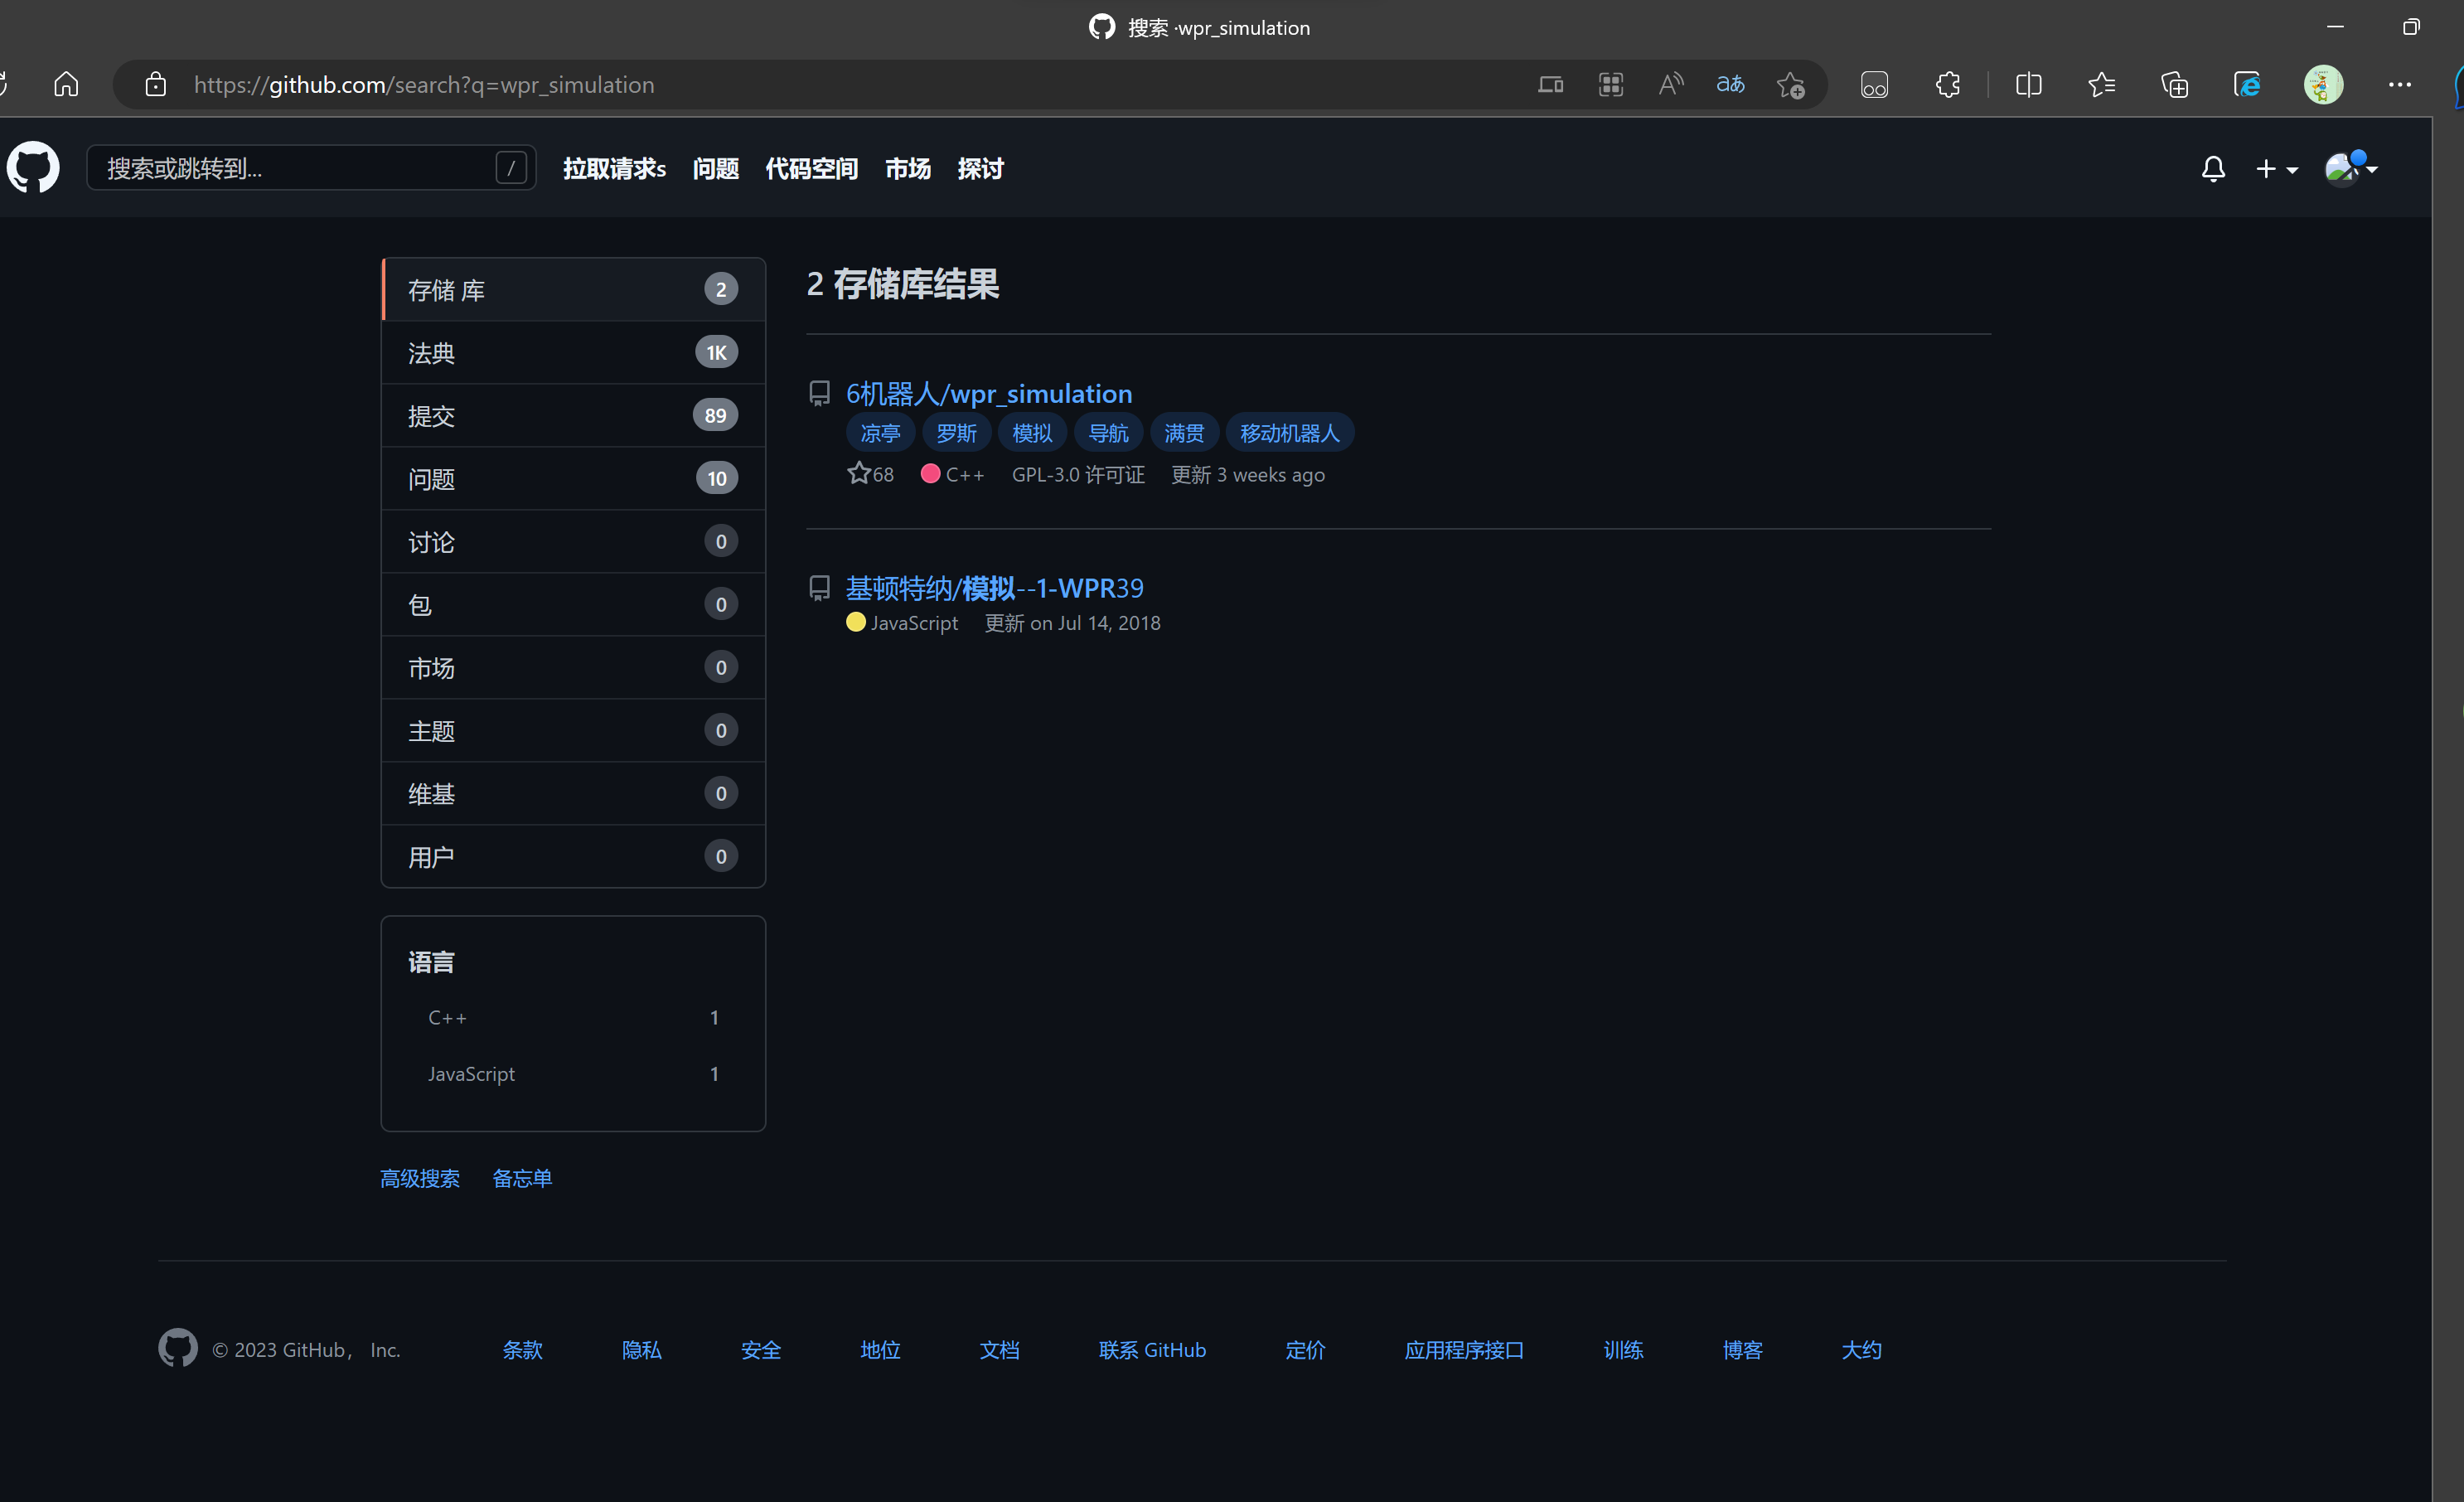
Task: Click the 模拟 topic tag
Action: coord(1032,433)
